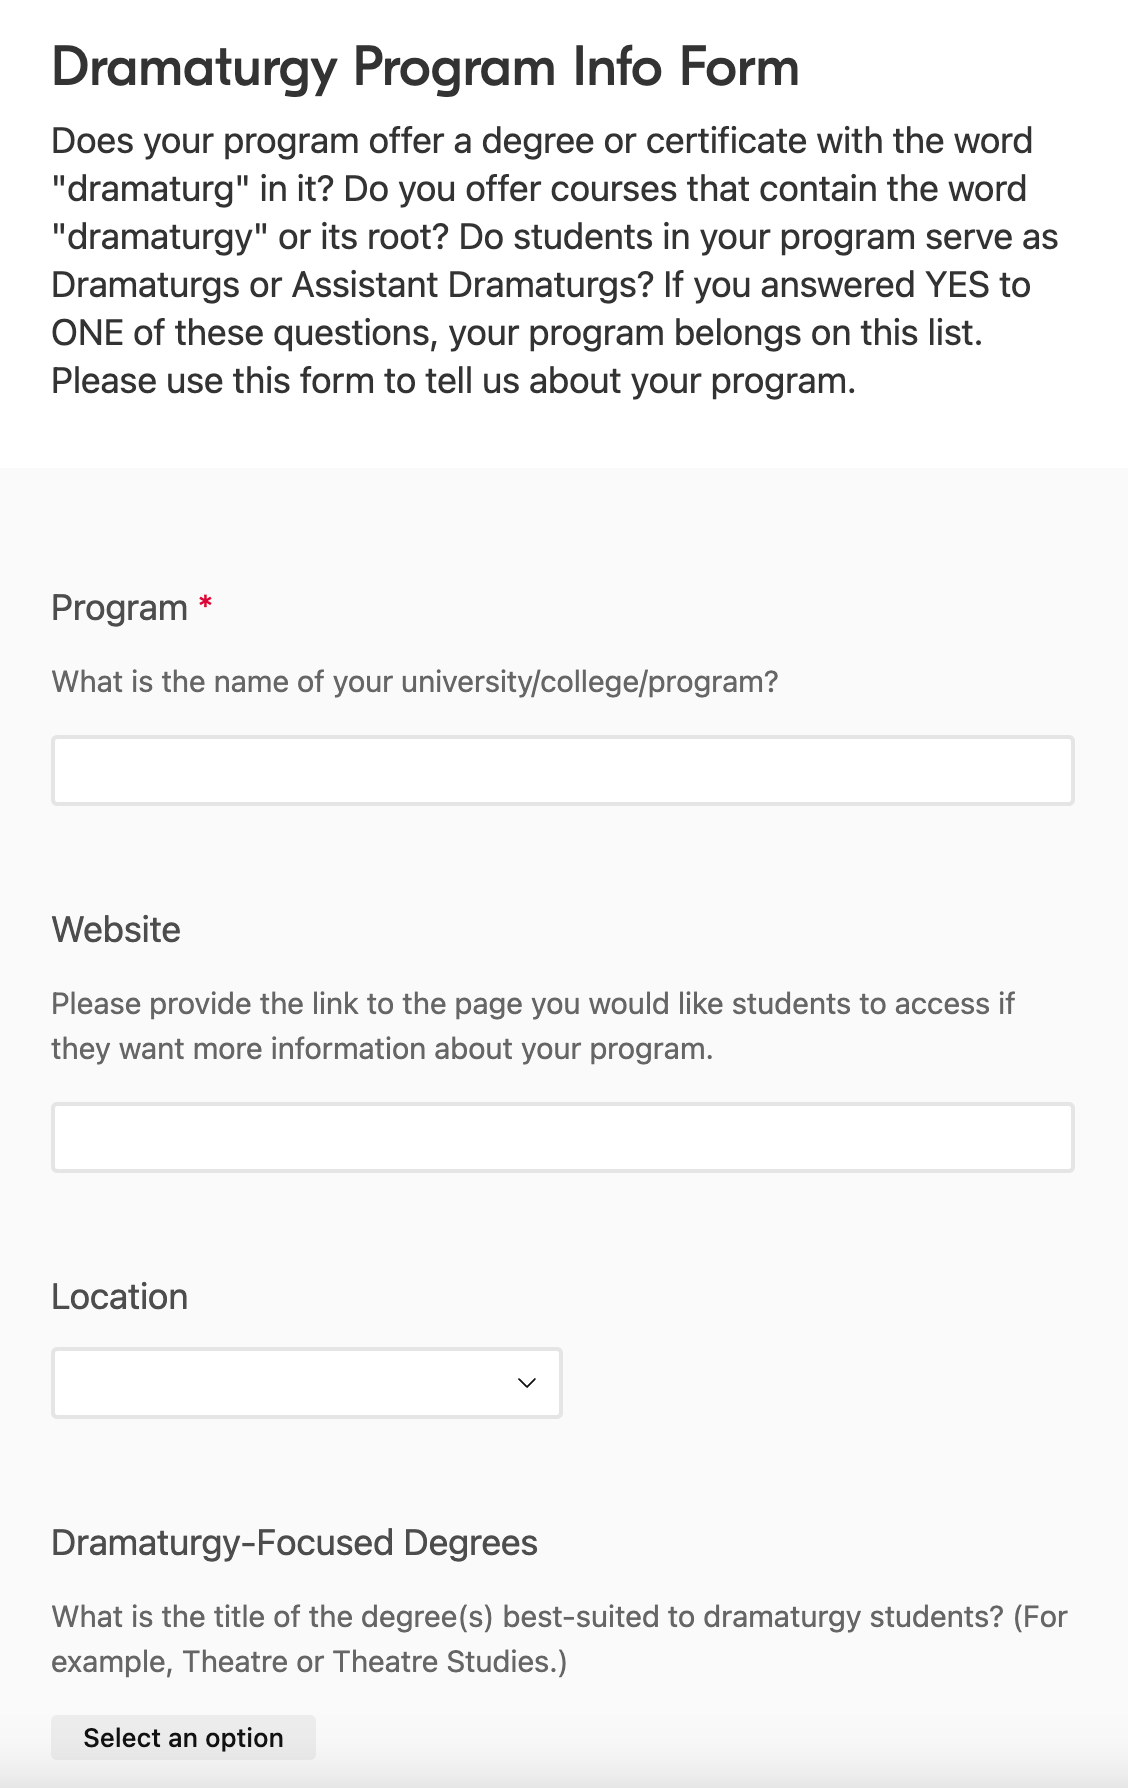
Task: Click the Website link instruction text
Action: (532, 1026)
